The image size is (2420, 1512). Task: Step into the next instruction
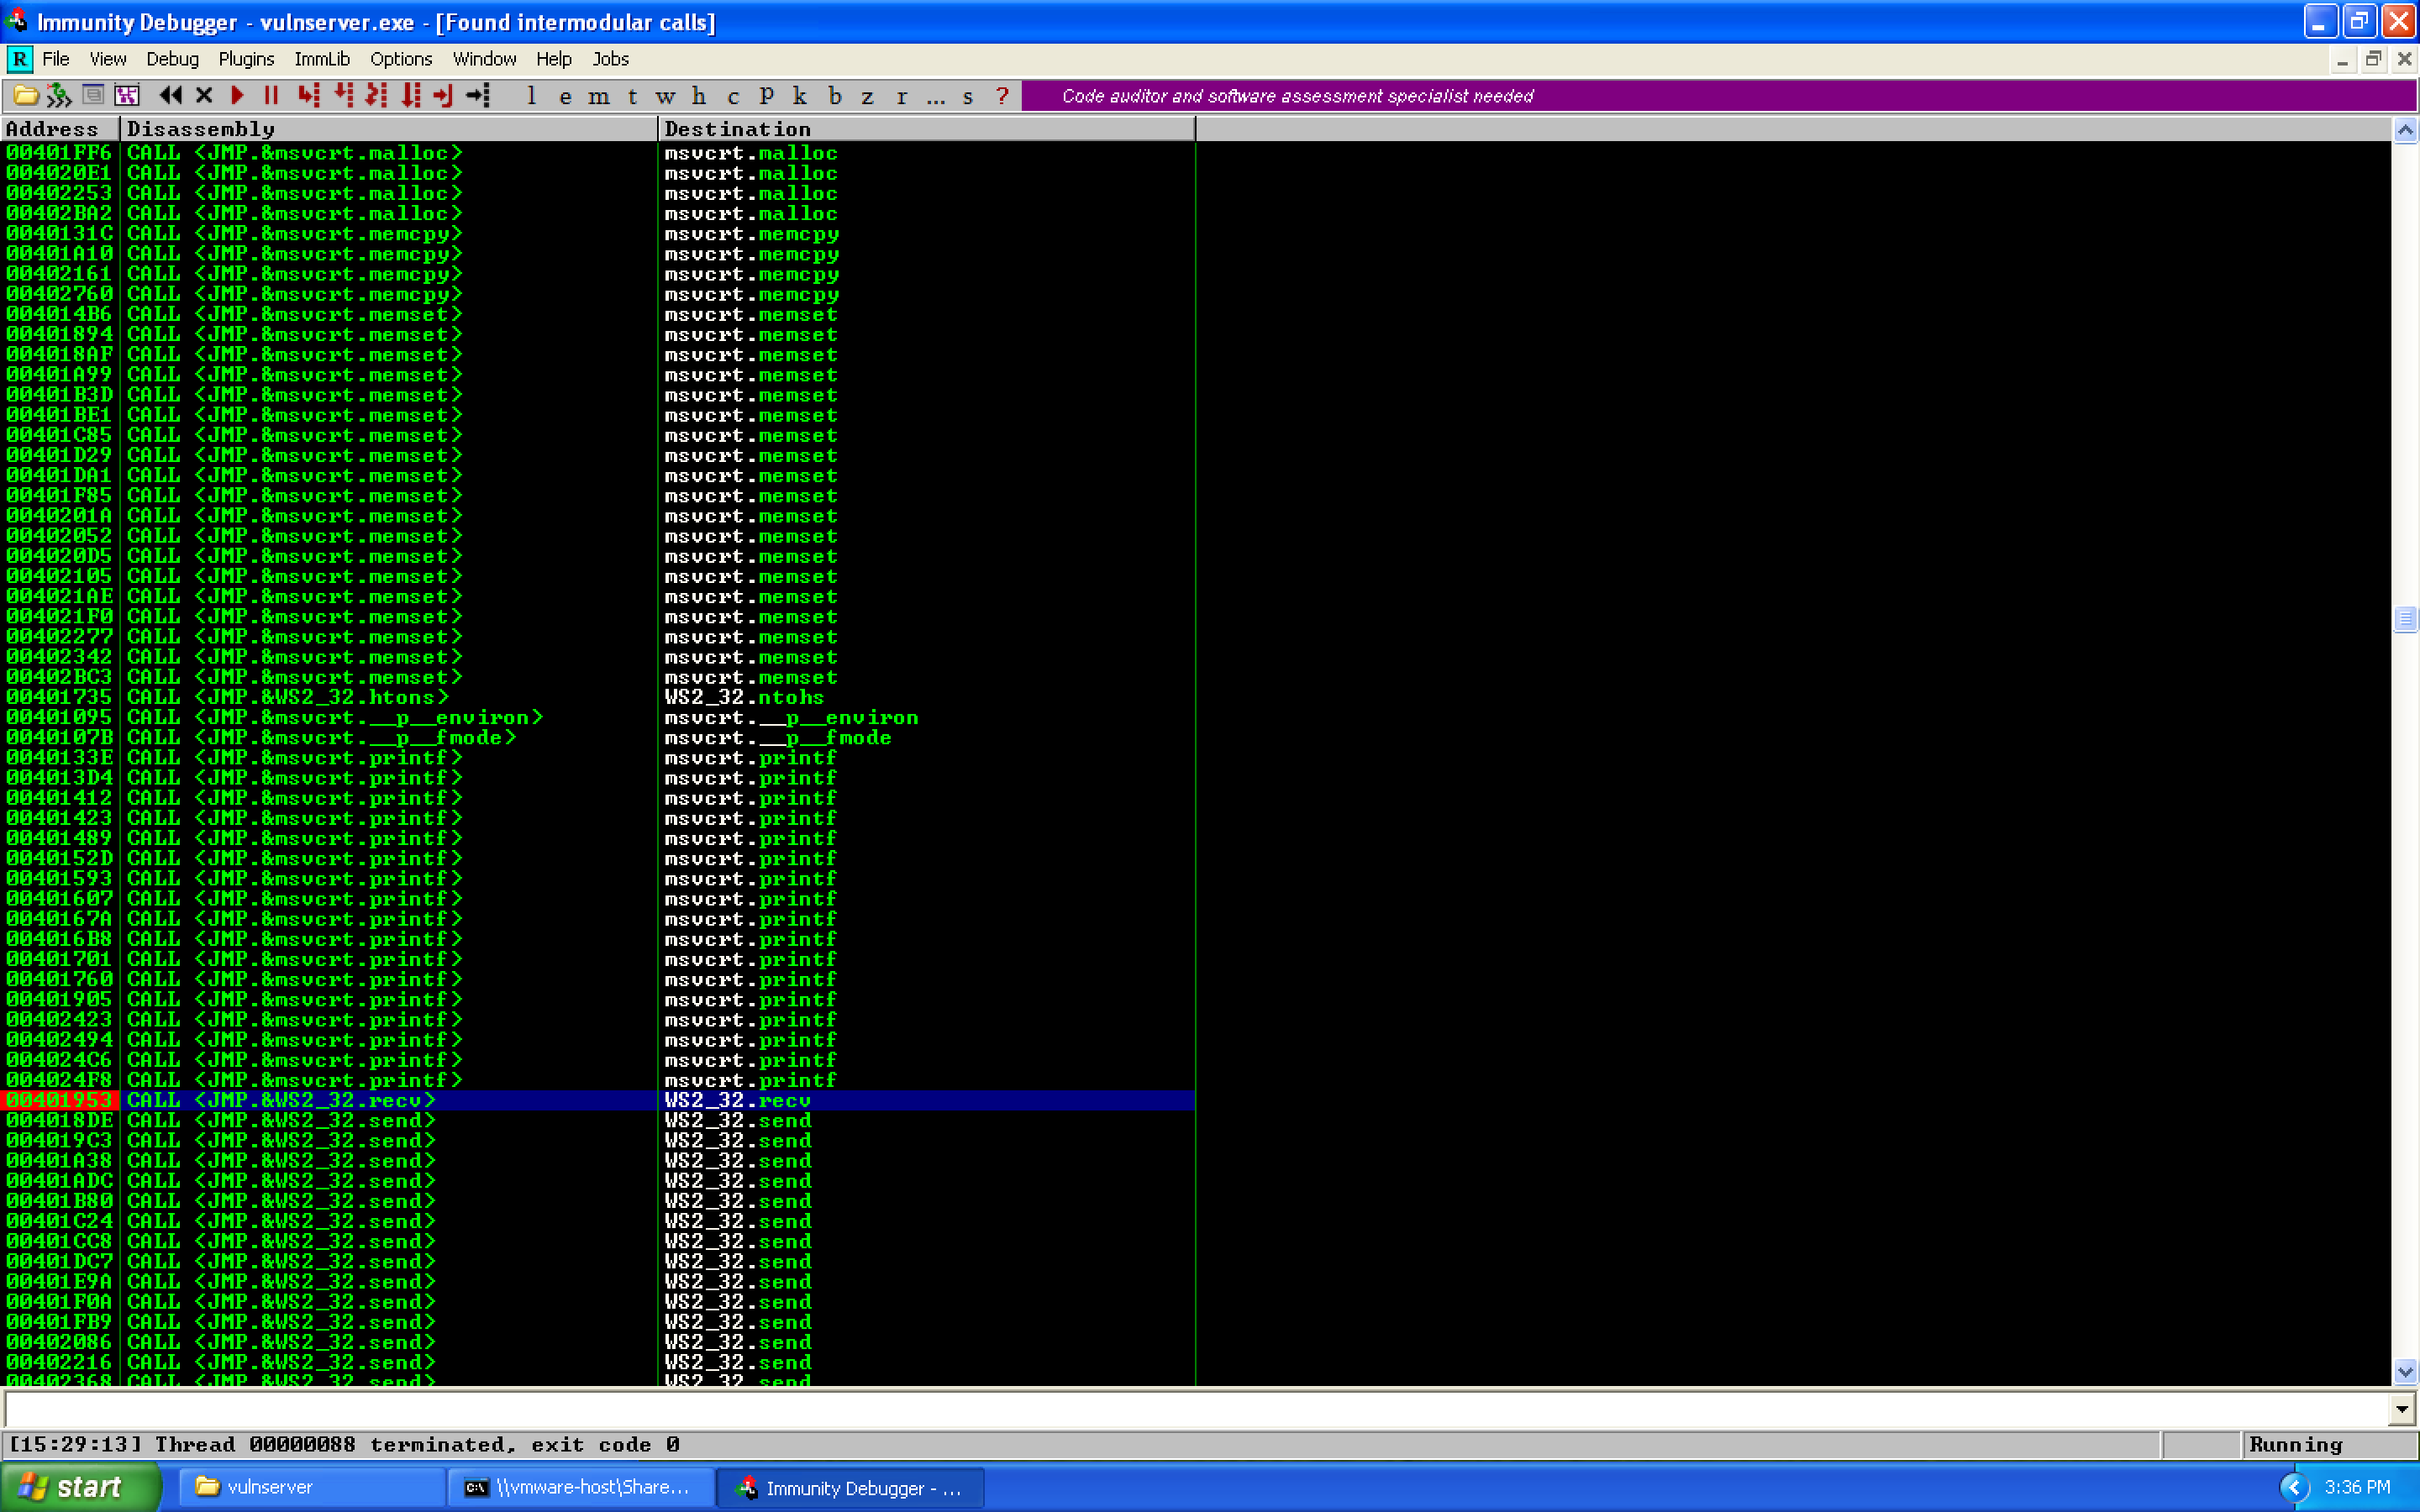[308, 95]
